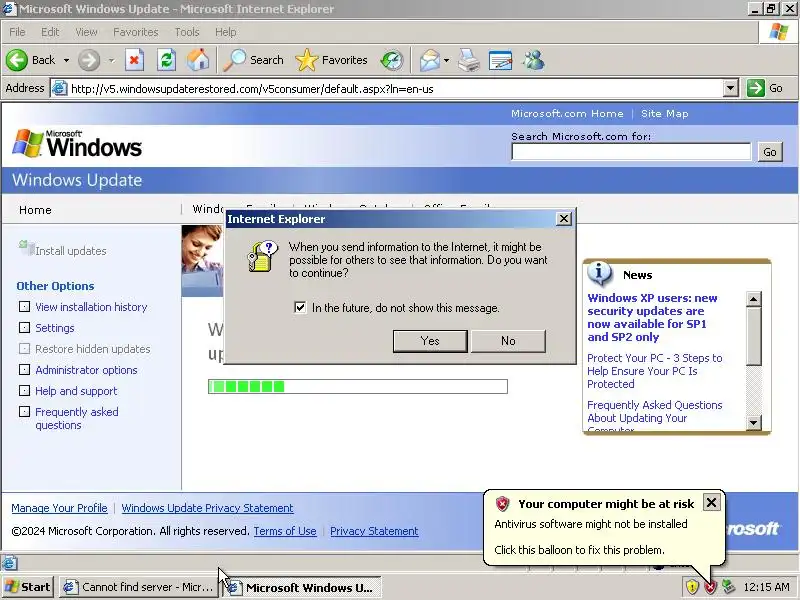Click the Mail envelope toolbar icon

coord(429,60)
